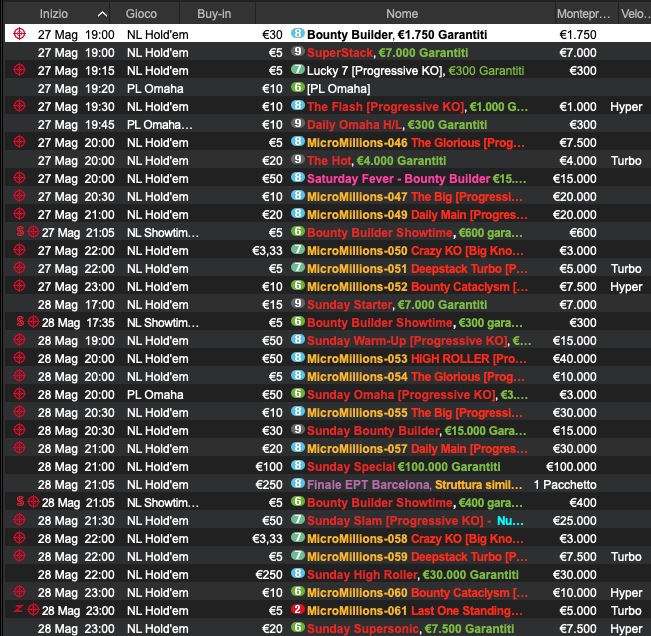Select The Hot, €4.000 Garantiti tournament

[377, 161]
